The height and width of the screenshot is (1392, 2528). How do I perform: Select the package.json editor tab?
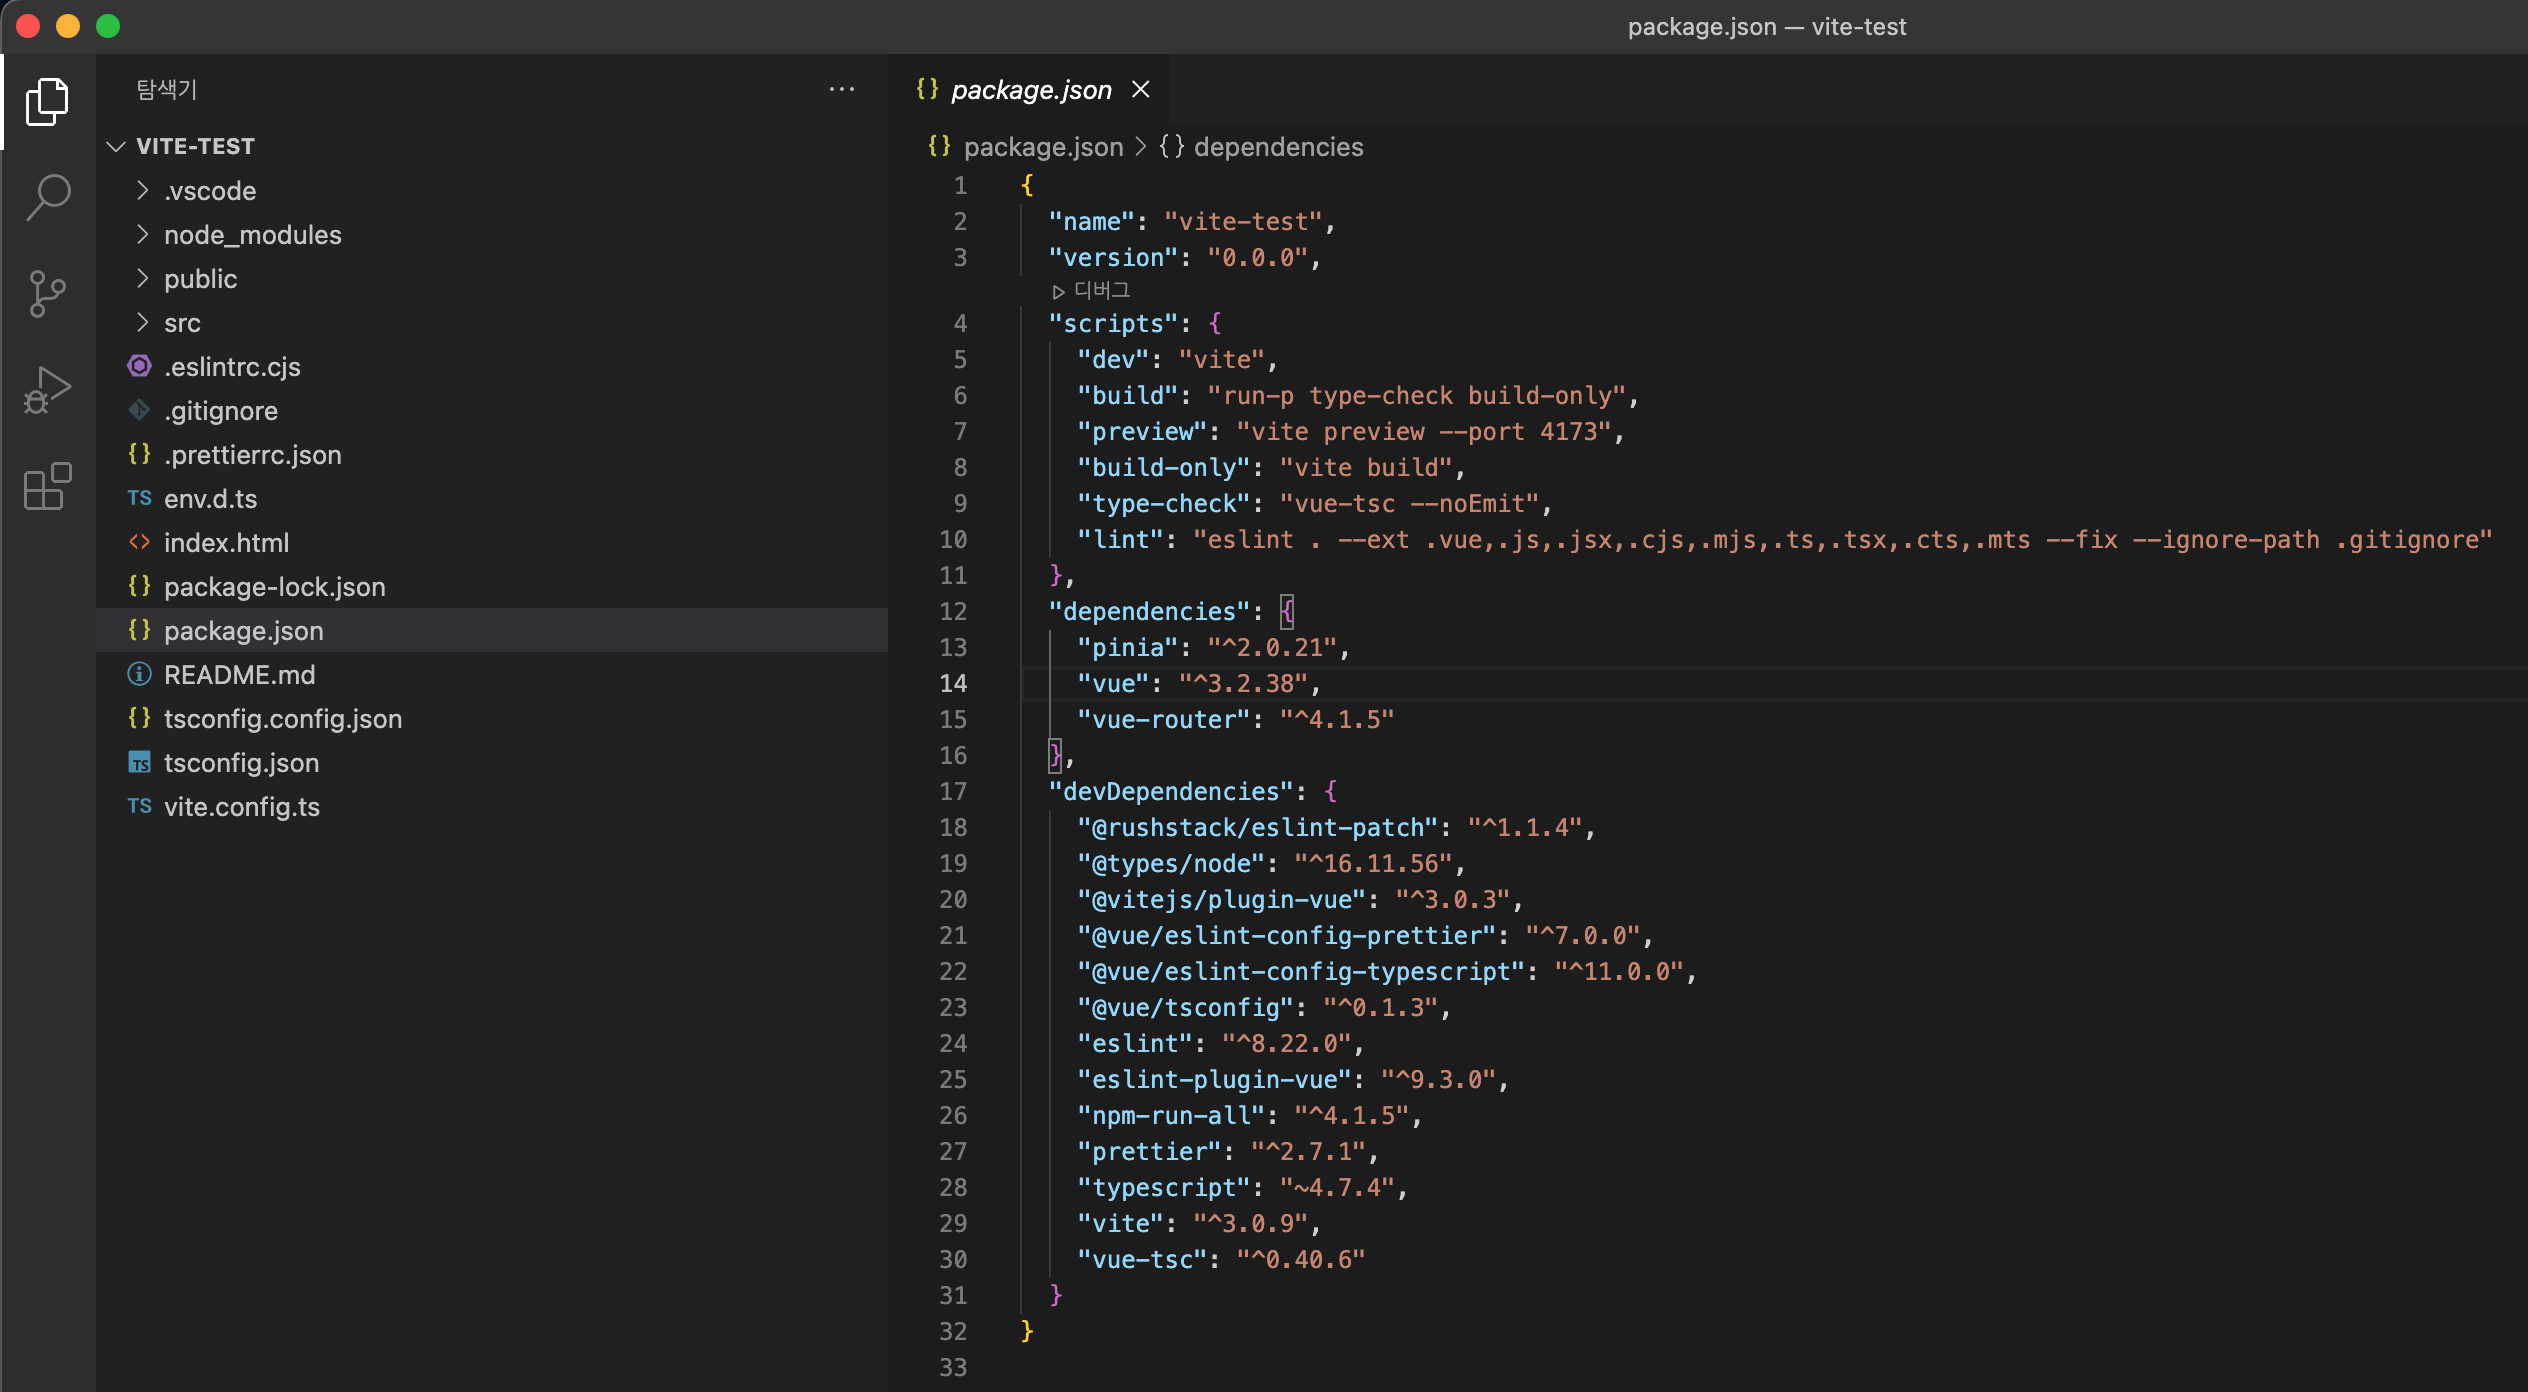[1030, 90]
